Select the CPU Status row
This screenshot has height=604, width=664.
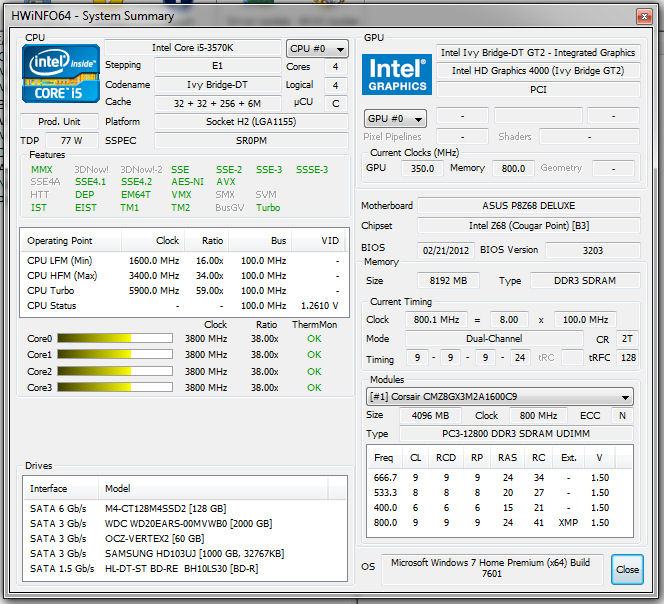click(x=184, y=305)
